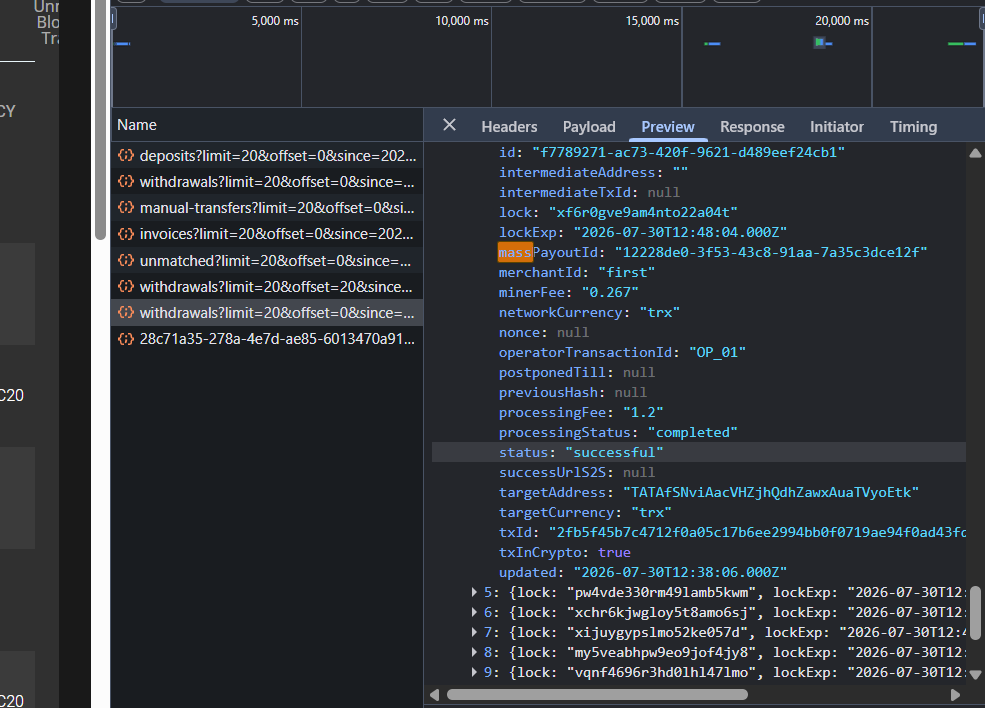
Task: Click the horizontal scrollbar thumb in preview
Action: click(597, 695)
